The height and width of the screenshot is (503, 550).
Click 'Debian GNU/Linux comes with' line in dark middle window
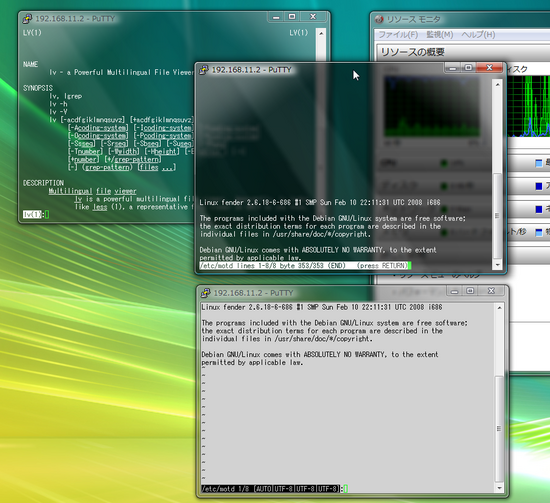click(318, 250)
